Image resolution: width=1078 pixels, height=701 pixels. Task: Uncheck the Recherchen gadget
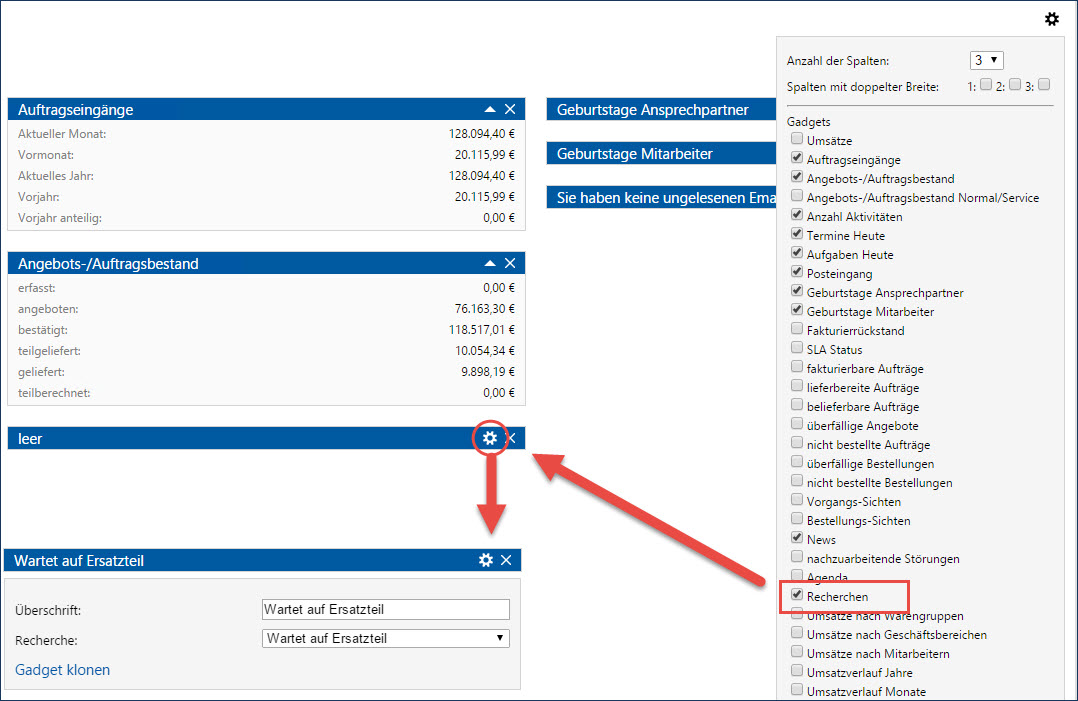(796, 596)
